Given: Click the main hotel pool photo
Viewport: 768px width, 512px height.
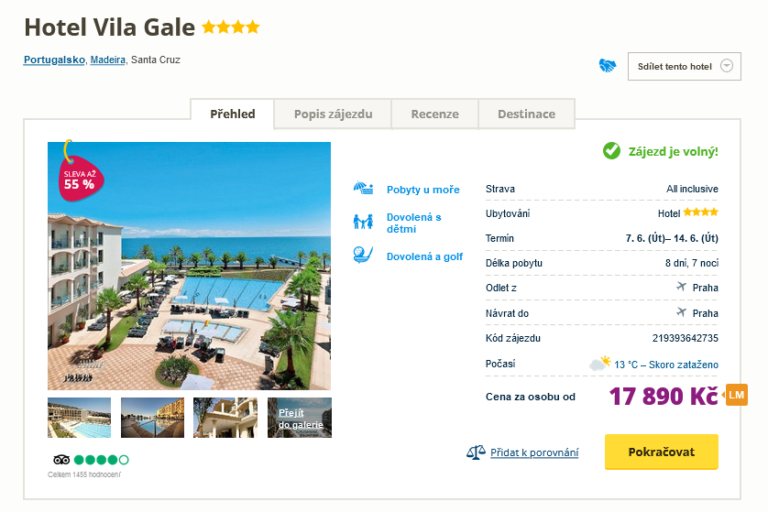Looking at the screenshot, I should point(189,265).
